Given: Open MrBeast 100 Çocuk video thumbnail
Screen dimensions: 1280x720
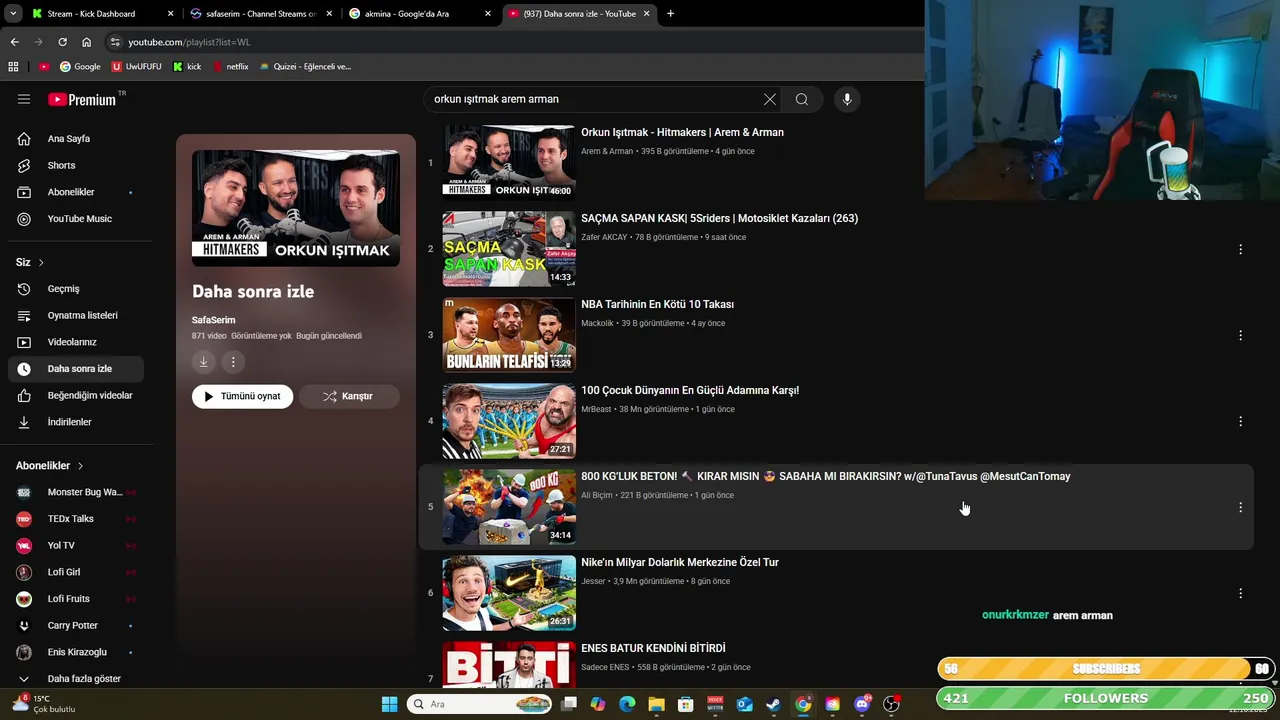Looking at the screenshot, I should (509, 420).
